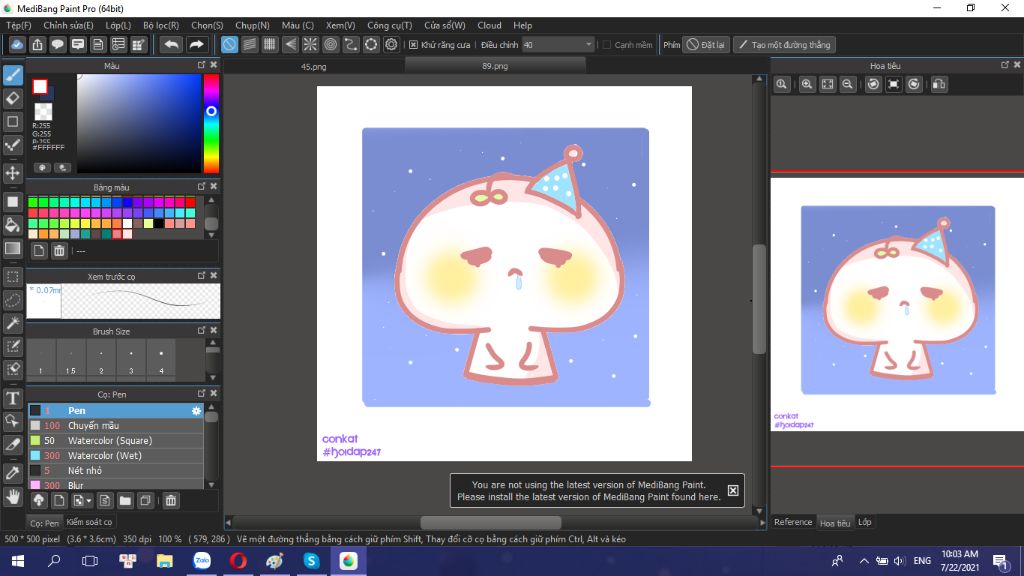
Task: Click palette scroll down arrow
Action: [211, 234]
